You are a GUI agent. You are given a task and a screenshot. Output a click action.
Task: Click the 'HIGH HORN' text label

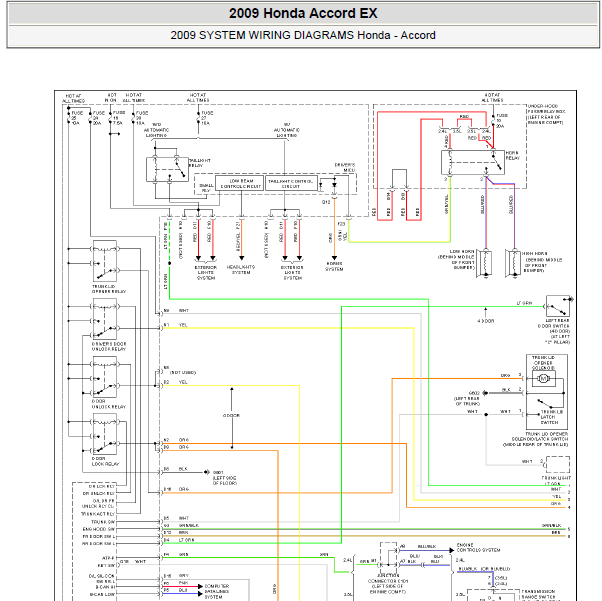pyautogui.click(x=535, y=253)
